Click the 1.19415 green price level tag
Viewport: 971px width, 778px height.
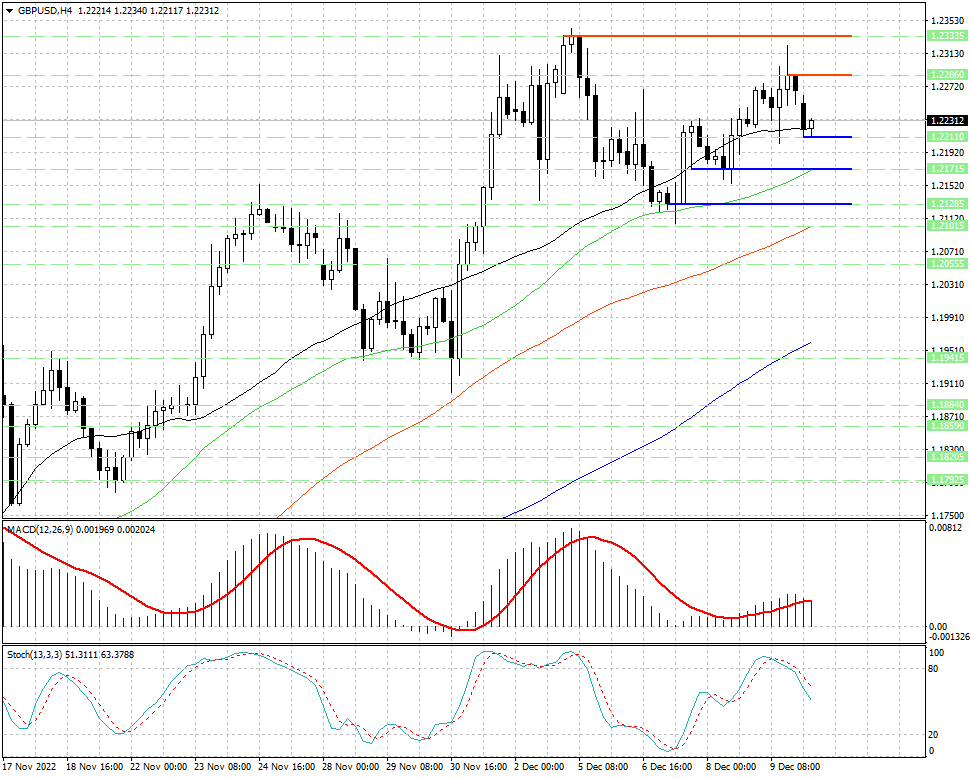[x=947, y=357]
